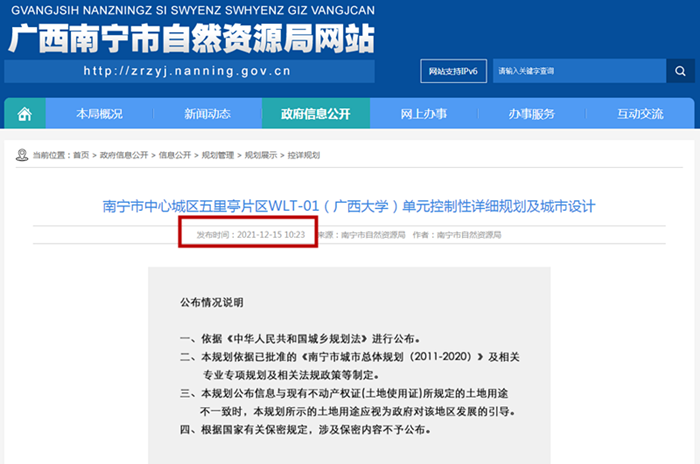Click the header text GVANGJSIH NANZNINGZ SI

point(193,10)
